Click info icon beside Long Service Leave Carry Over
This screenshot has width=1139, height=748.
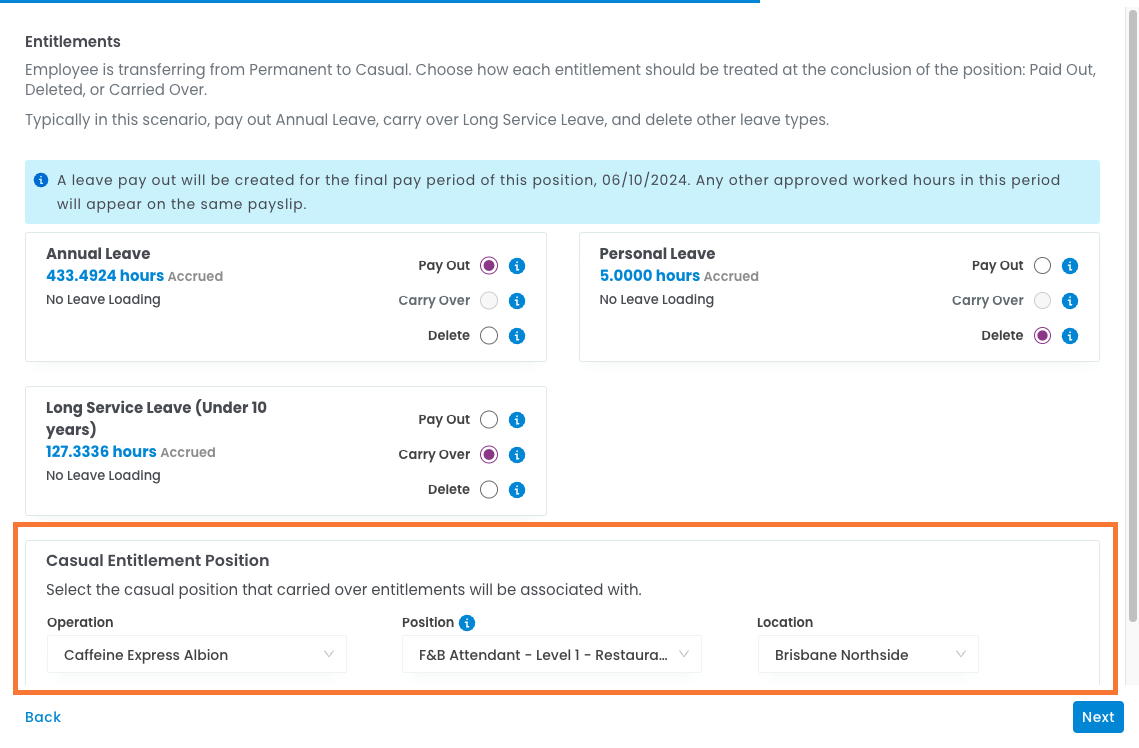(517, 455)
